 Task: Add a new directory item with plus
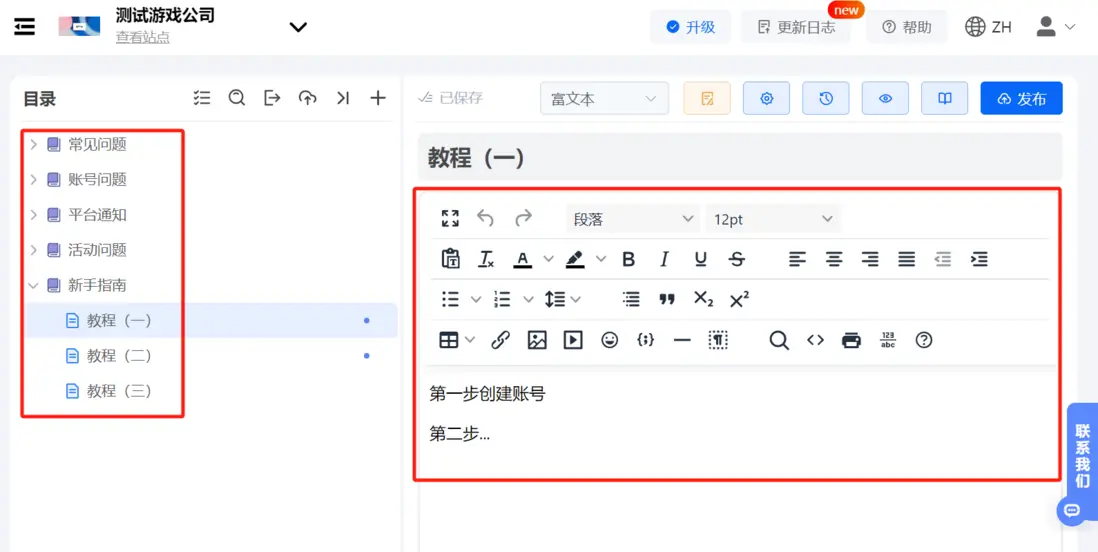378,98
